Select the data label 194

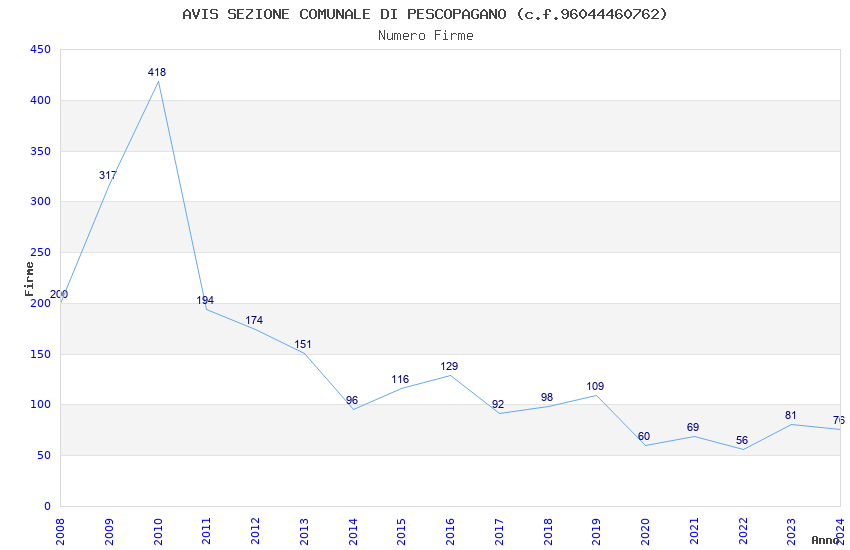tap(205, 300)
